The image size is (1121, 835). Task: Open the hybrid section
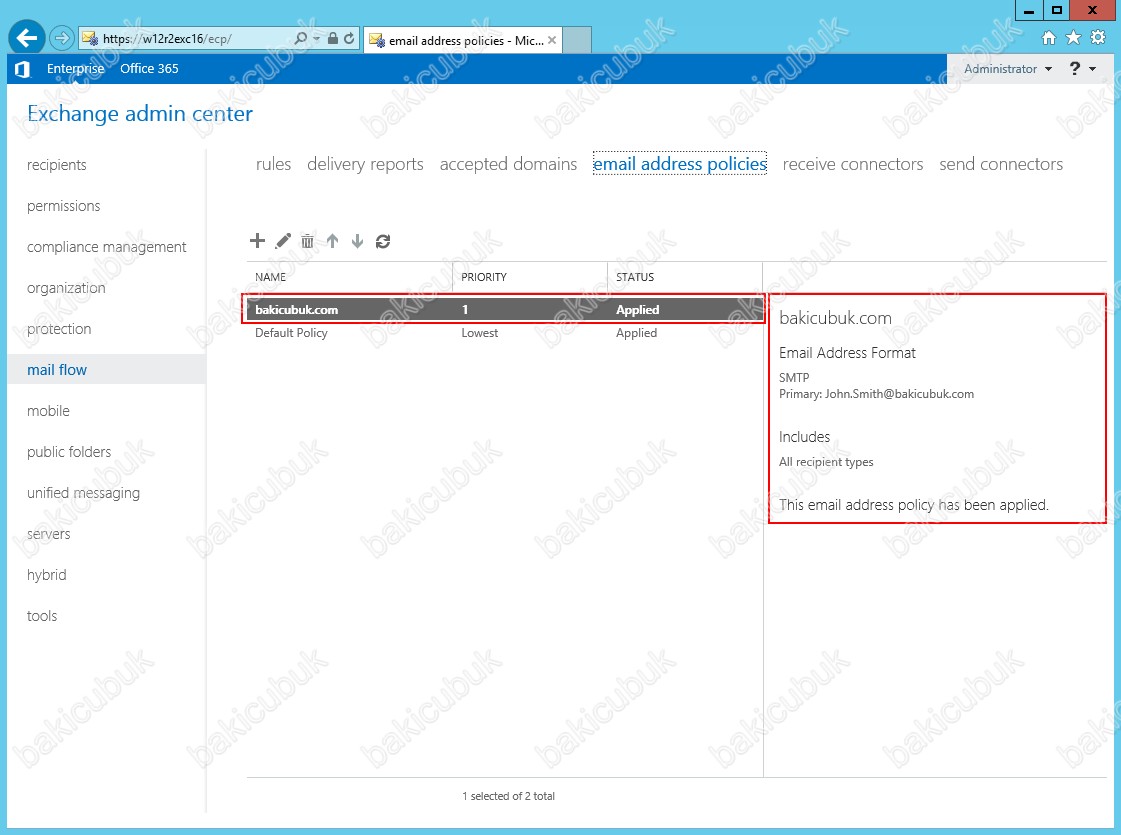point(46,575)
